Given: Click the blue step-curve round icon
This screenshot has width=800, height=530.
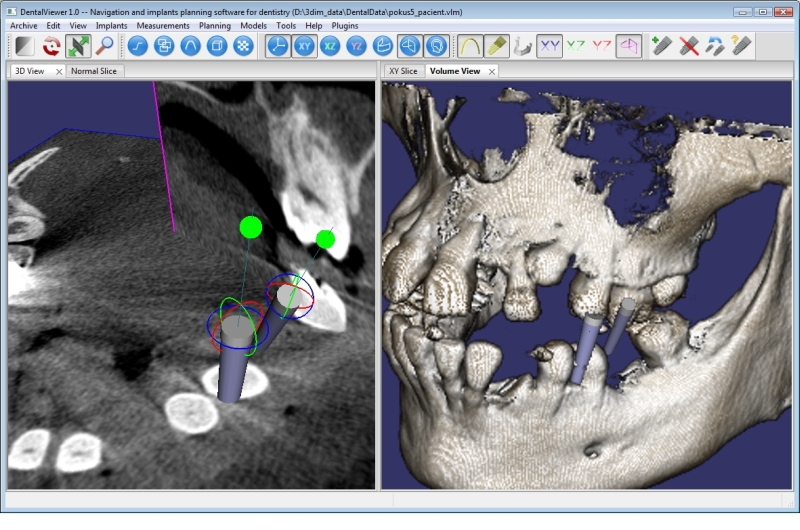Looking at the screenshot, I should click(x=138, y=46).
